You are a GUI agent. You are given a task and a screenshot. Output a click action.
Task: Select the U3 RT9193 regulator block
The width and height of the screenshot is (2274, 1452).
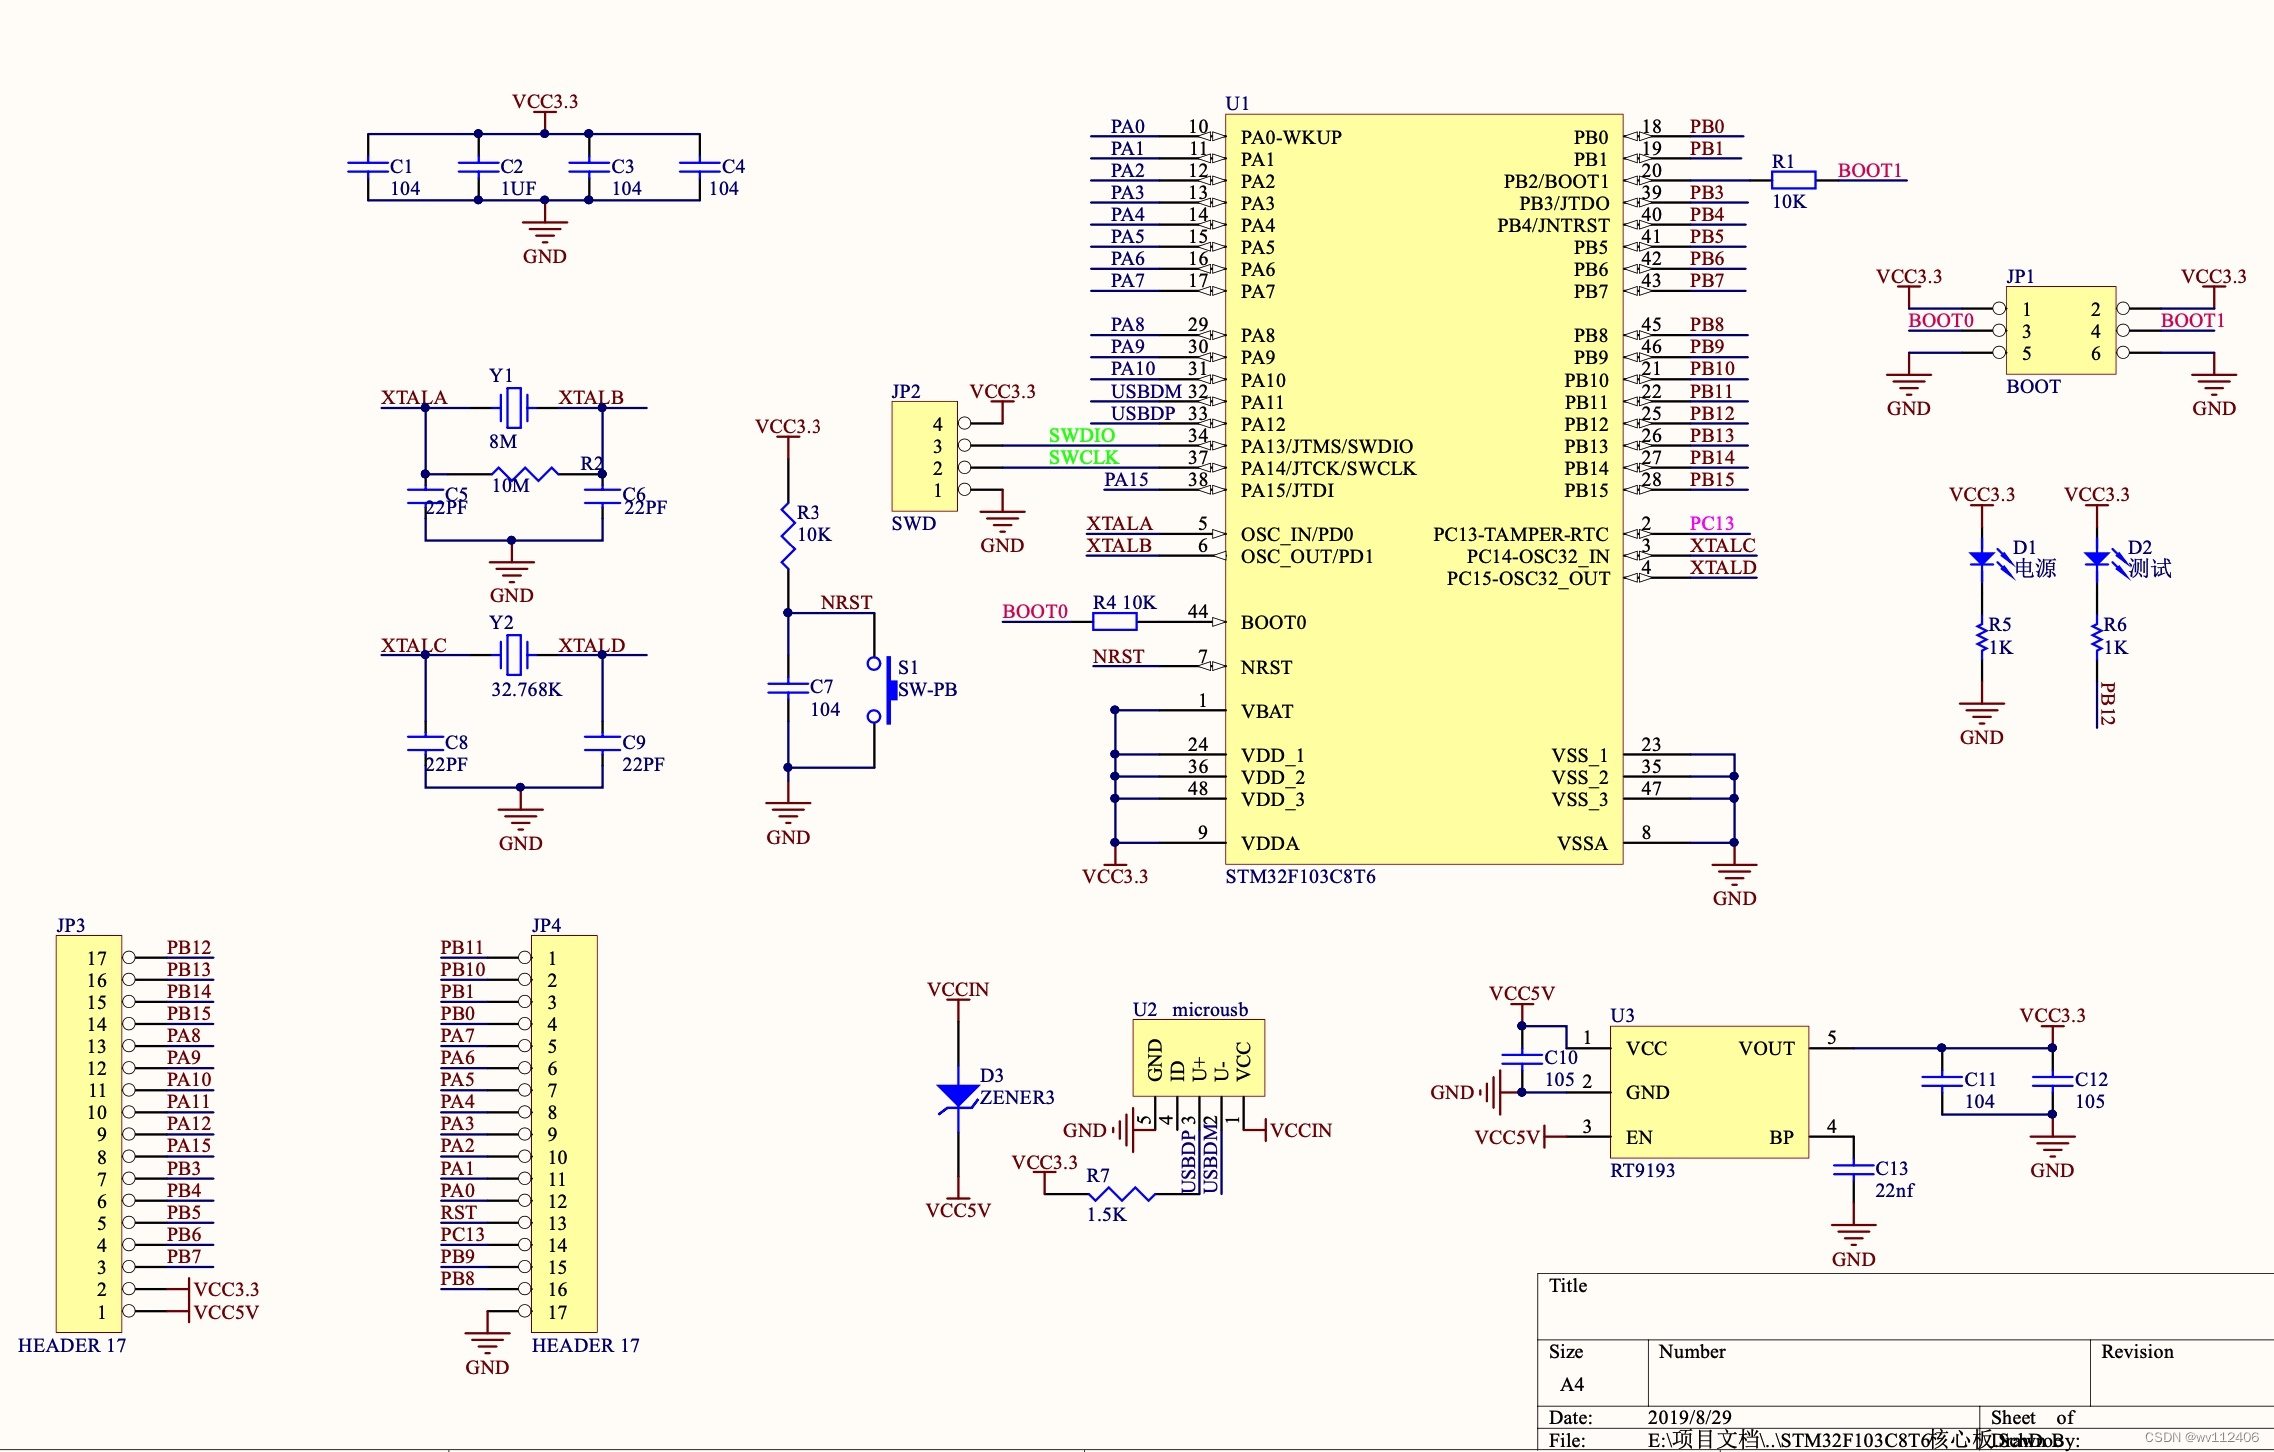[x=1708, y=1092]
